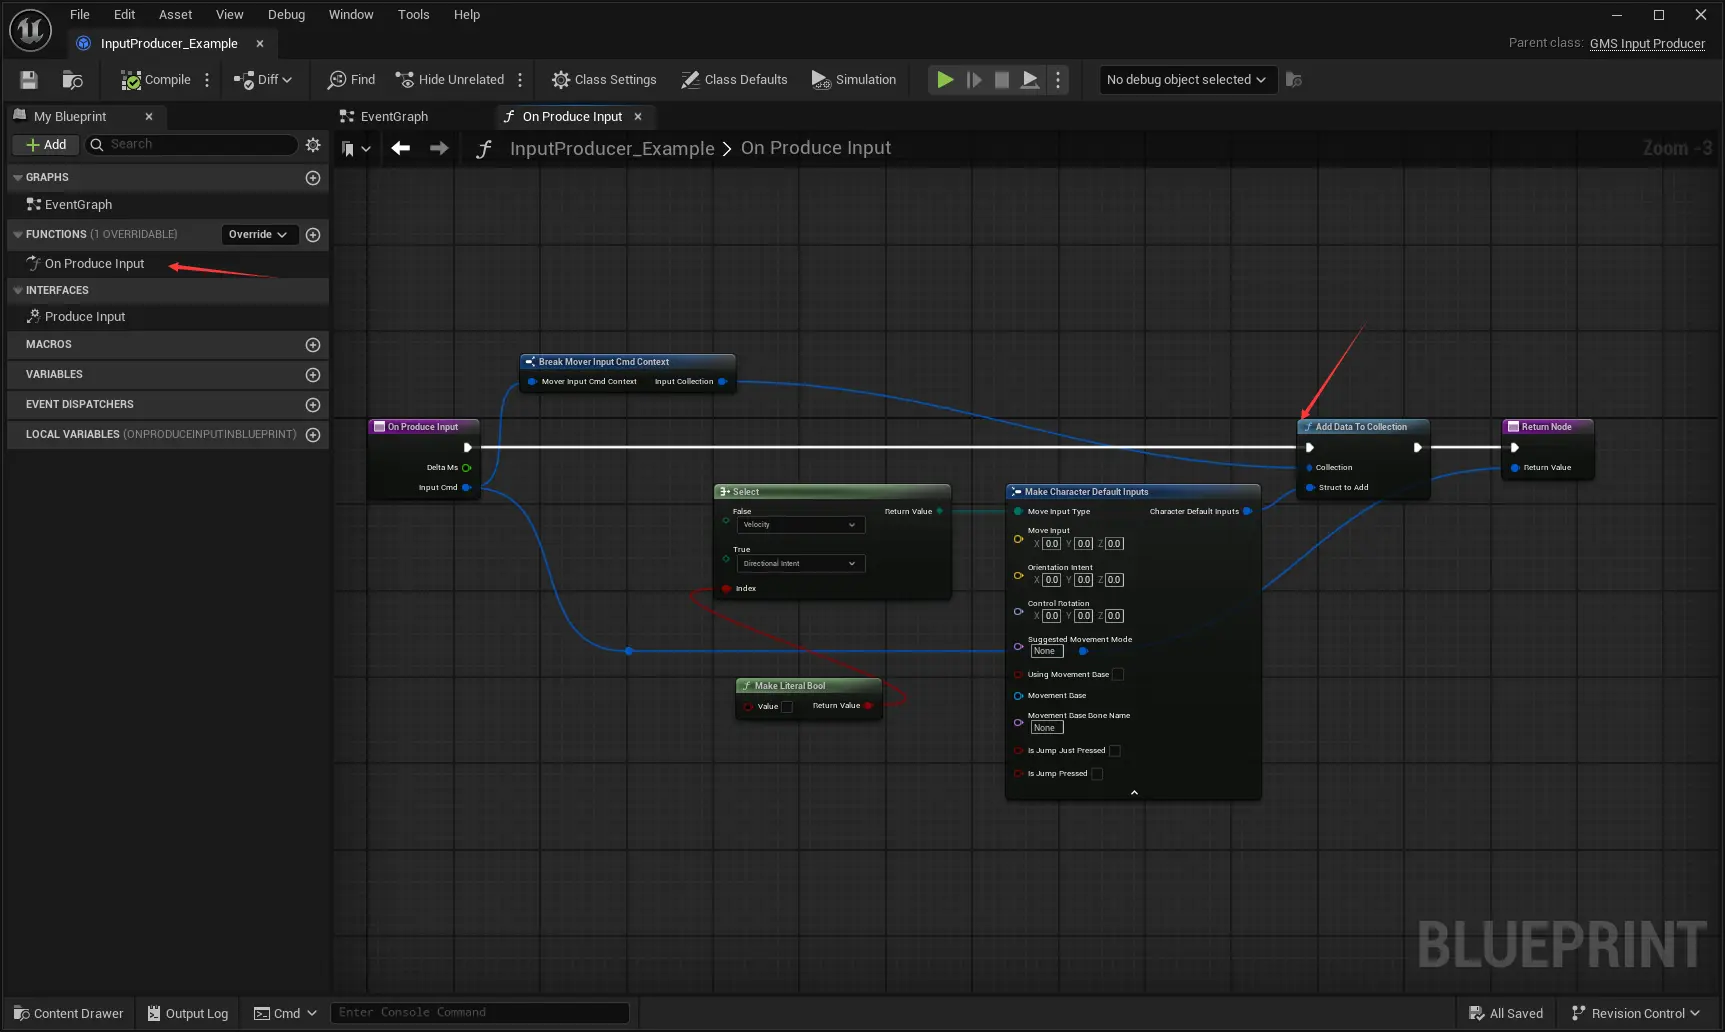Open the Window menu

coord(351,14)
